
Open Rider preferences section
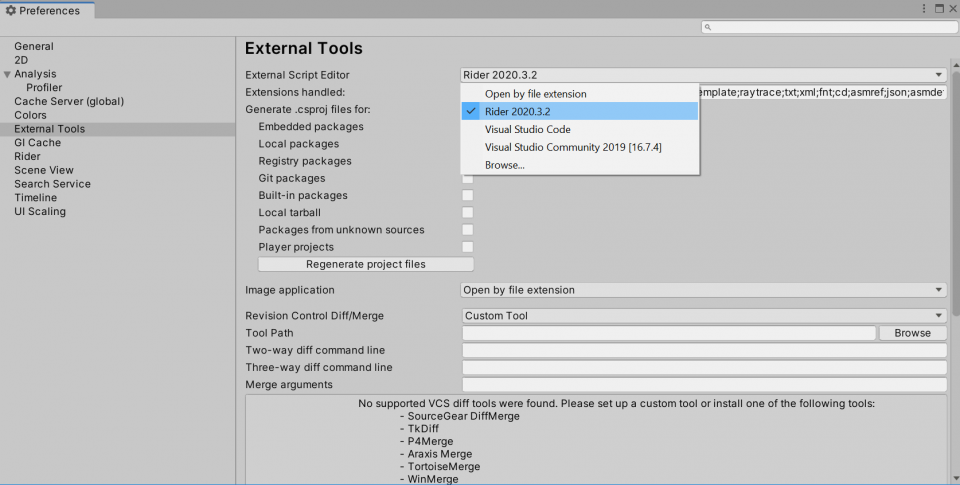pos(27,156)
